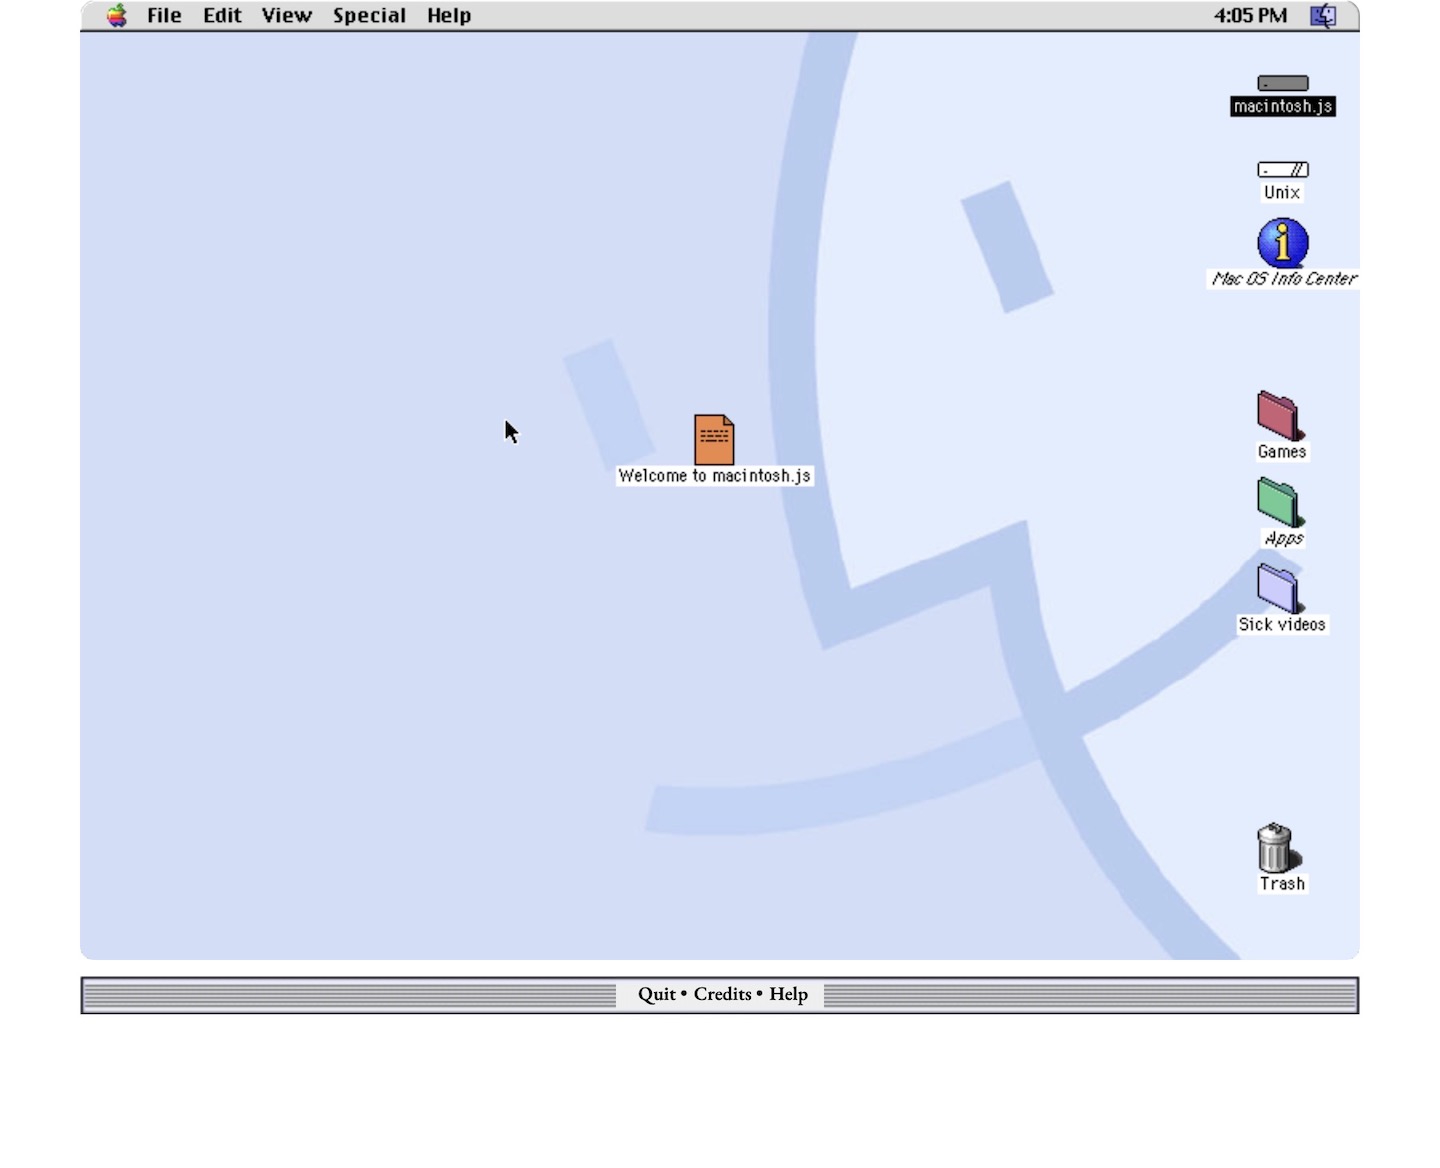Select the Sick videos folder icon
This screenshot has height=1168, width=1440.
pyautogui.click(x=1281, y=589)
